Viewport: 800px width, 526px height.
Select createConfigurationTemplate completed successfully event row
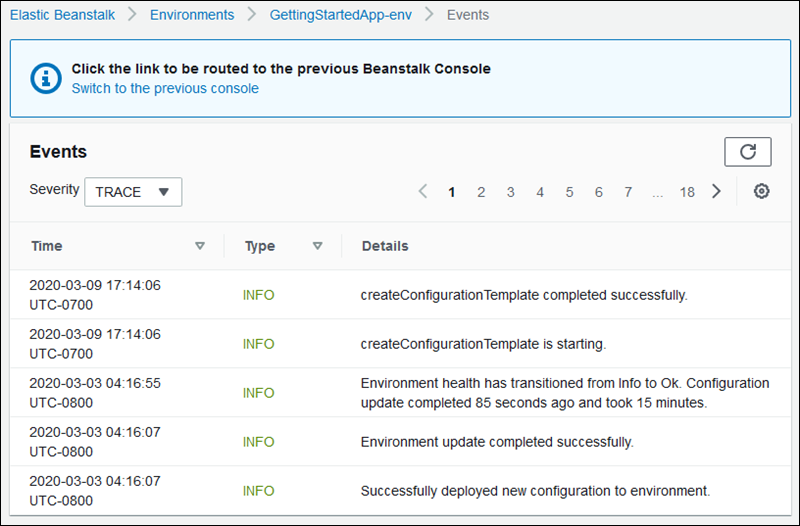point(523,295)
